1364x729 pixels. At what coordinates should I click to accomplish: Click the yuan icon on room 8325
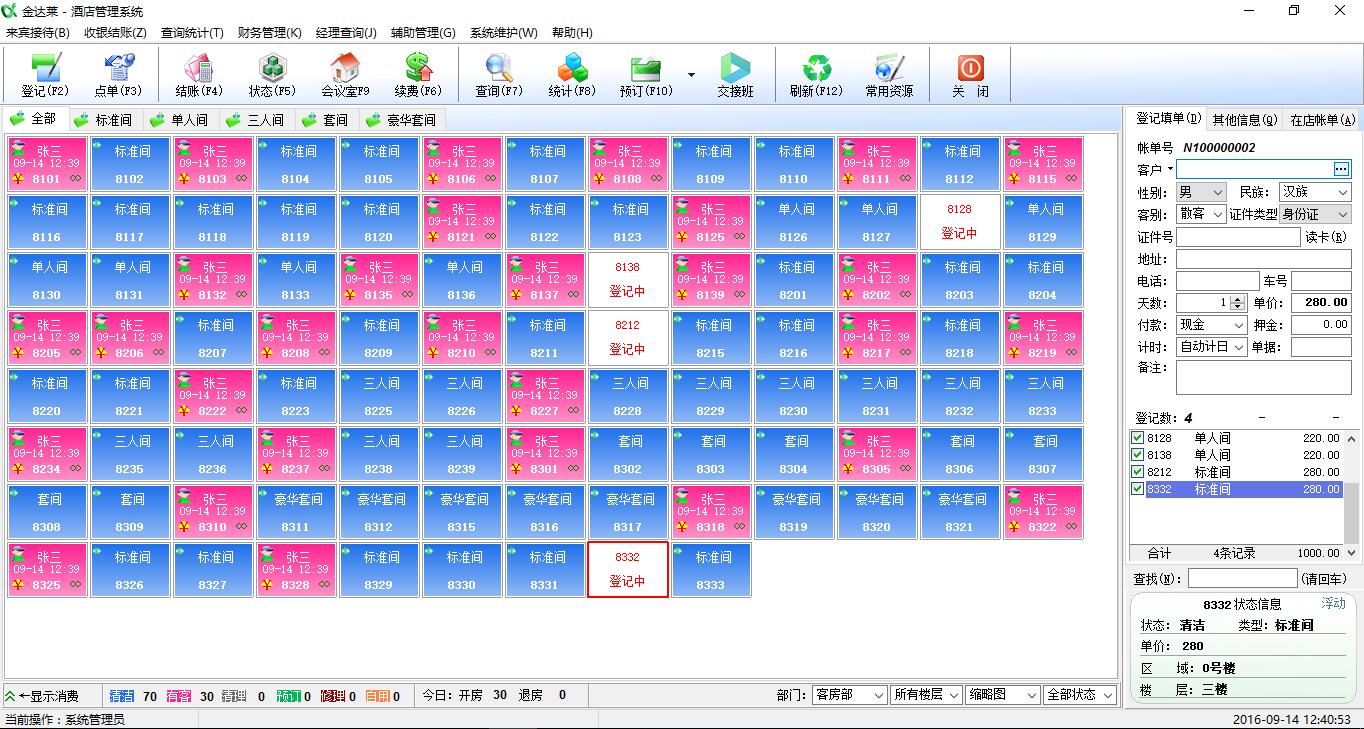pos(16,585)
